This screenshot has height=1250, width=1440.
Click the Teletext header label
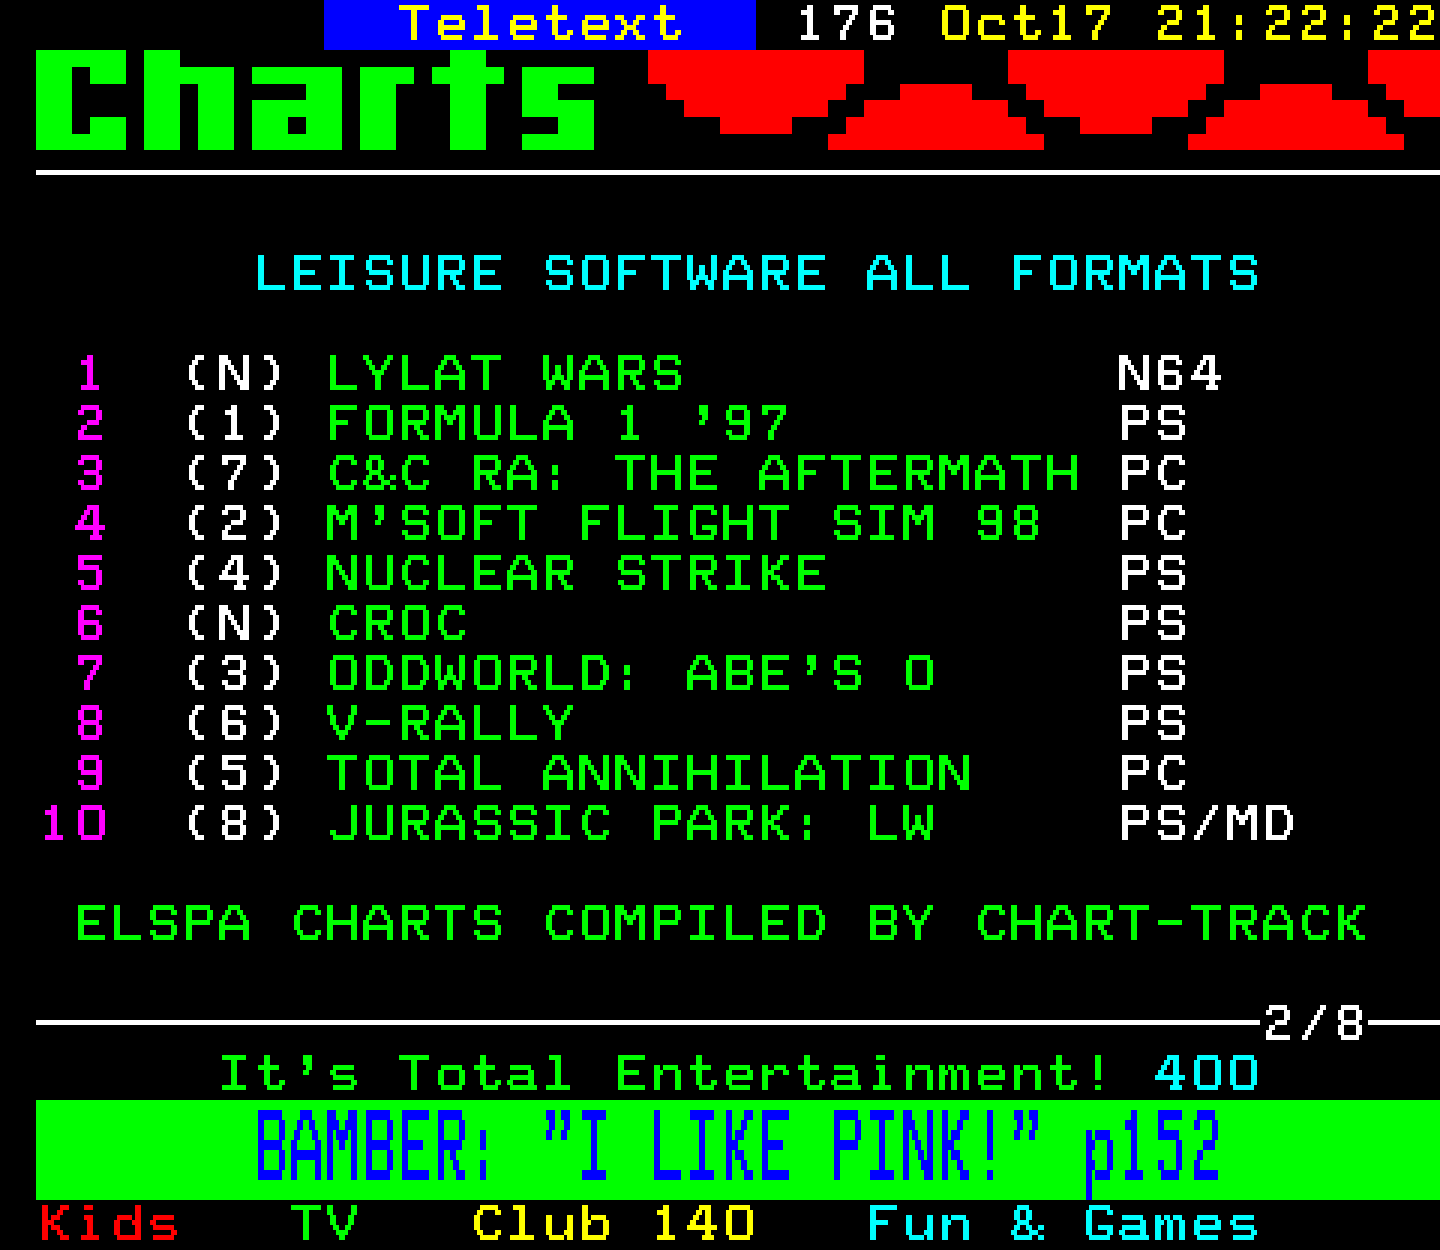pyautogui.click(x=540, y=24)
